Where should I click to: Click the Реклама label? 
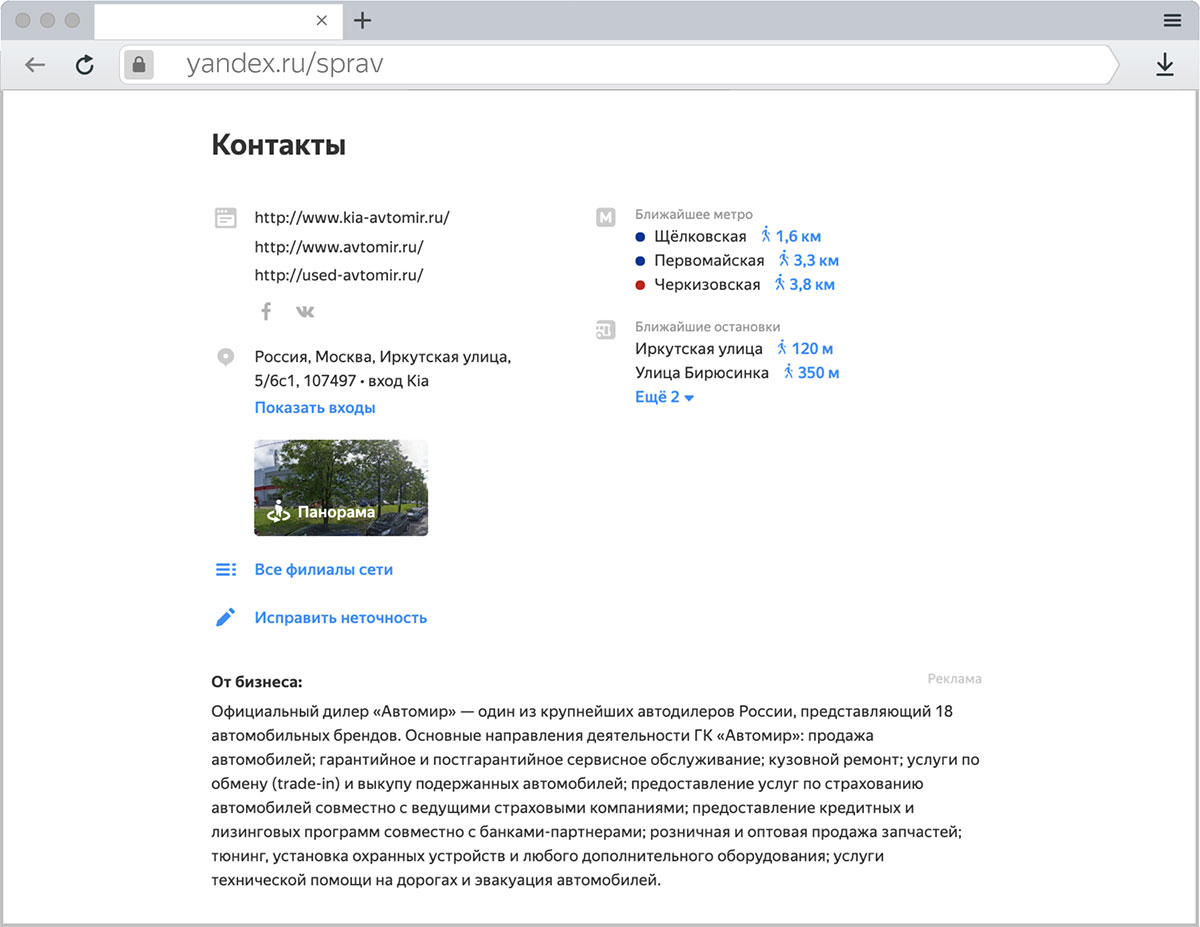pyautogui.click(x=954, y=679)
